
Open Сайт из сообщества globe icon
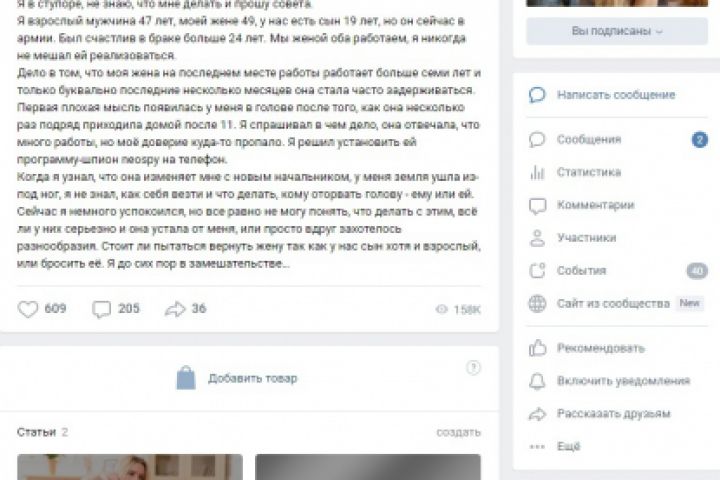point(537,304)
